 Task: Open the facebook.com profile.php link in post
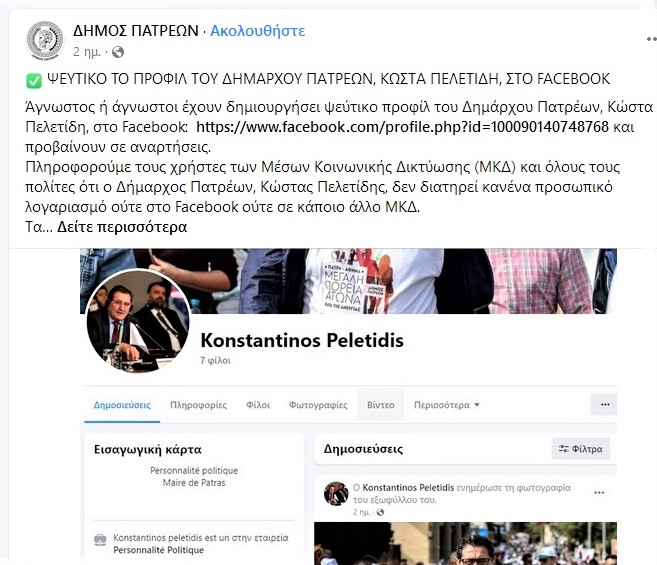pyautogui.click(x=402, y=126)
